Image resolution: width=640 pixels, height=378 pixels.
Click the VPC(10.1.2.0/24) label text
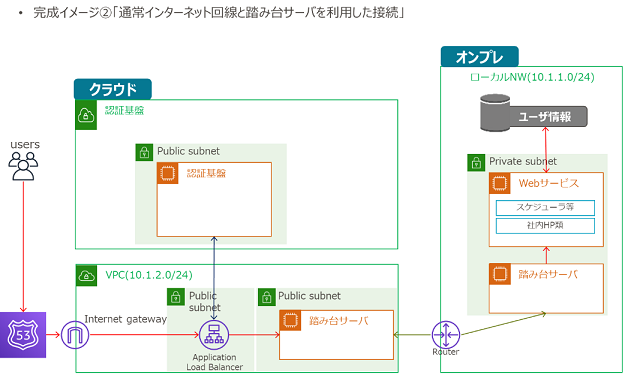tap(149, 275)
